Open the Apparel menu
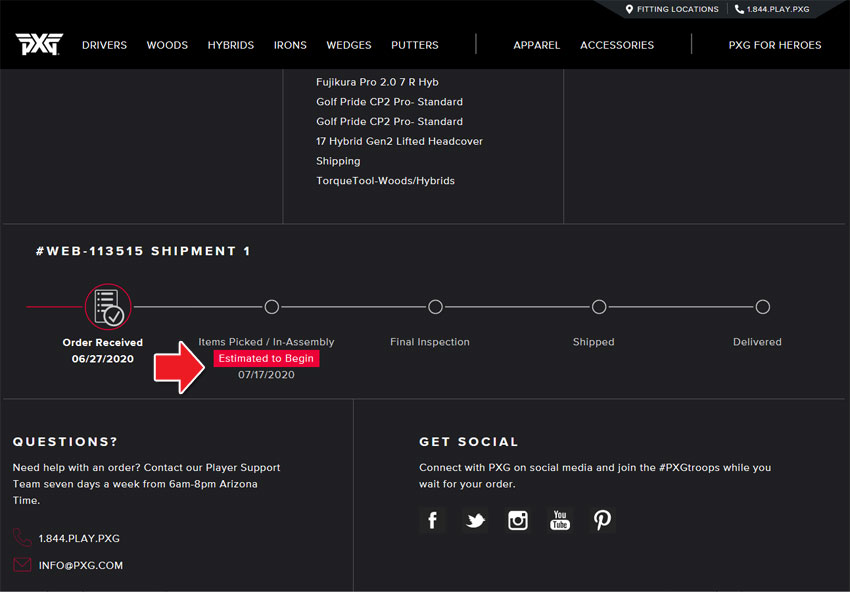 [537, 45]
